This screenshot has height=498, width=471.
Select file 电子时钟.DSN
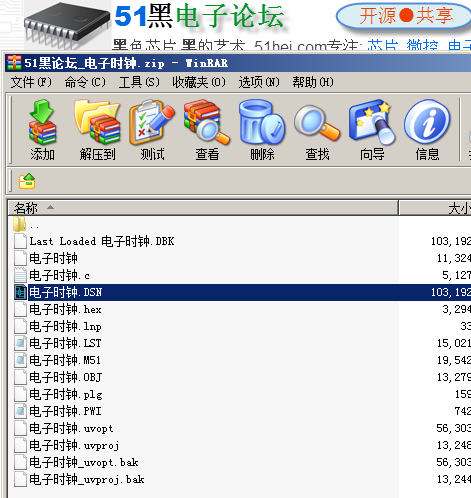coord(65,292)
